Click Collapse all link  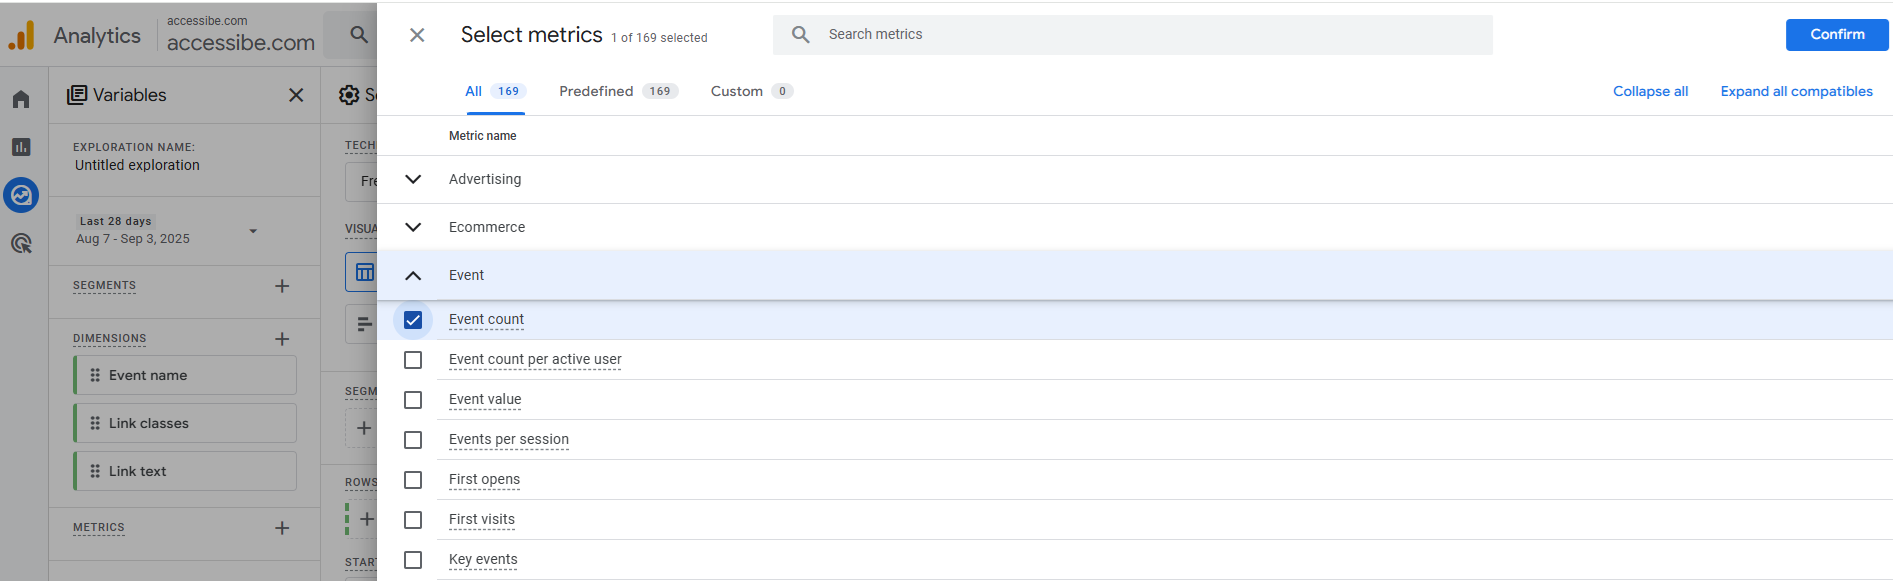click(1650, 91)
